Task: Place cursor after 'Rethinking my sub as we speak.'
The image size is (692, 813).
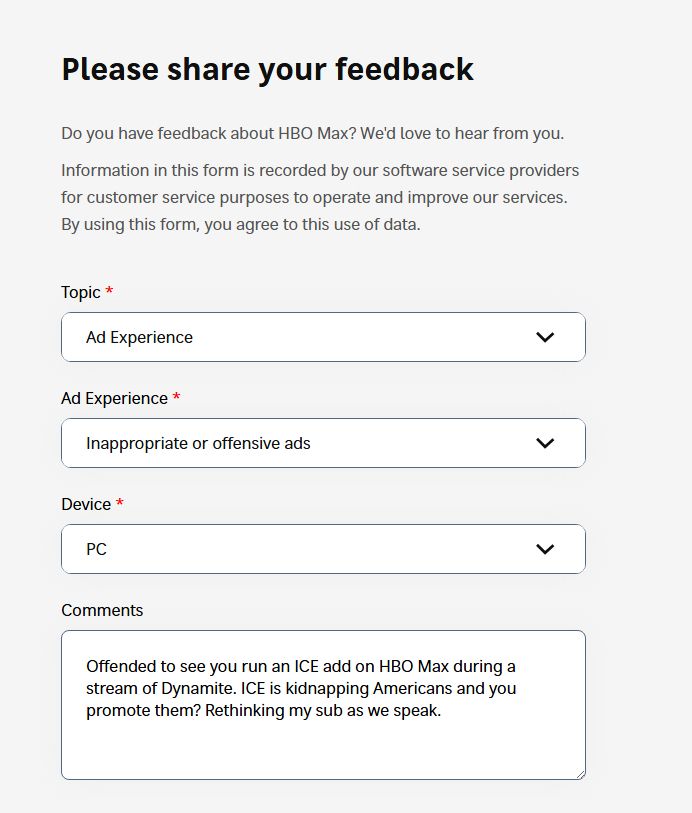Action: pyautogui.click(x=442, y=711)
